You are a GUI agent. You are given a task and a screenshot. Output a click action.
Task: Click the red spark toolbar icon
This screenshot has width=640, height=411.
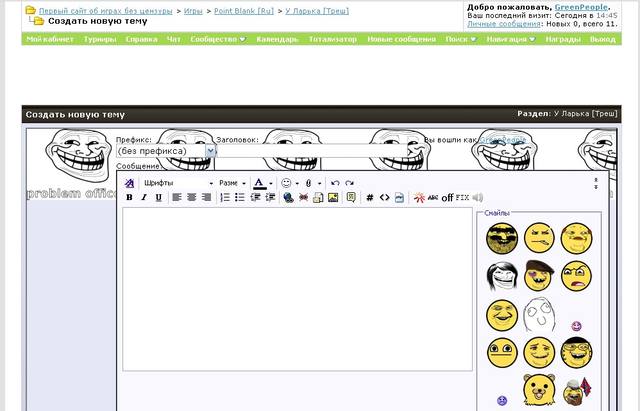click(419, 198)
